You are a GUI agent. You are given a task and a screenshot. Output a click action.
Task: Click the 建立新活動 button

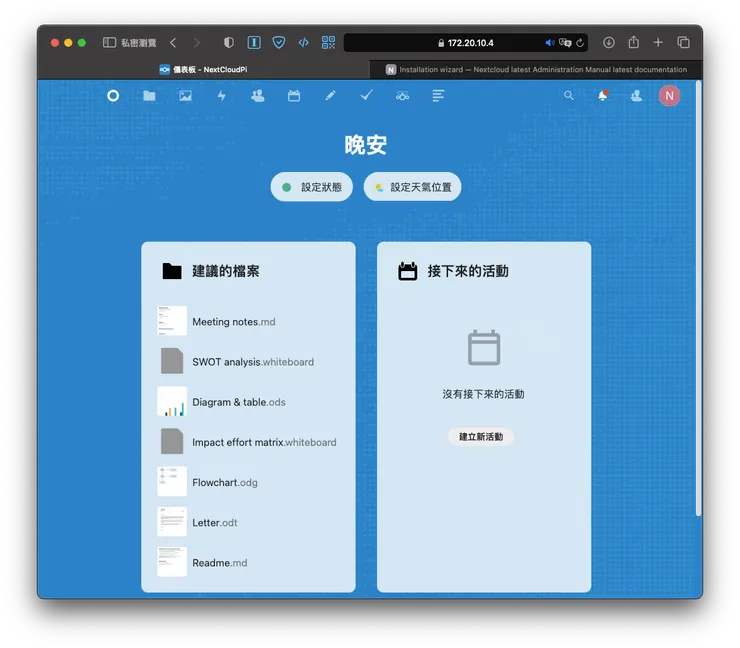pyautogui.click(x=481, y=437)
